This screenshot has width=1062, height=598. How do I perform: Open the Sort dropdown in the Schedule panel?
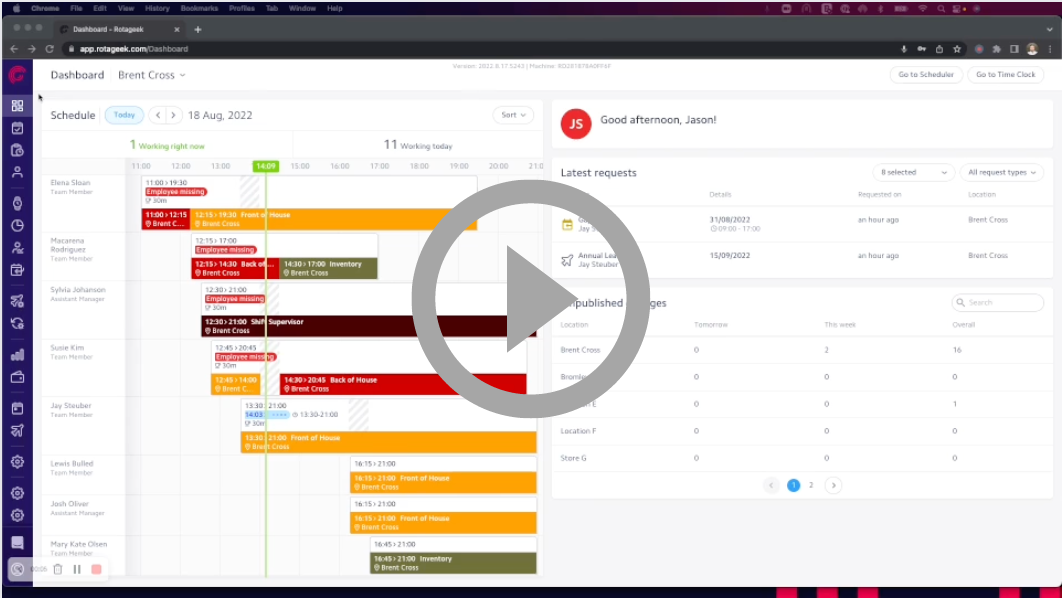click(513, 115)
